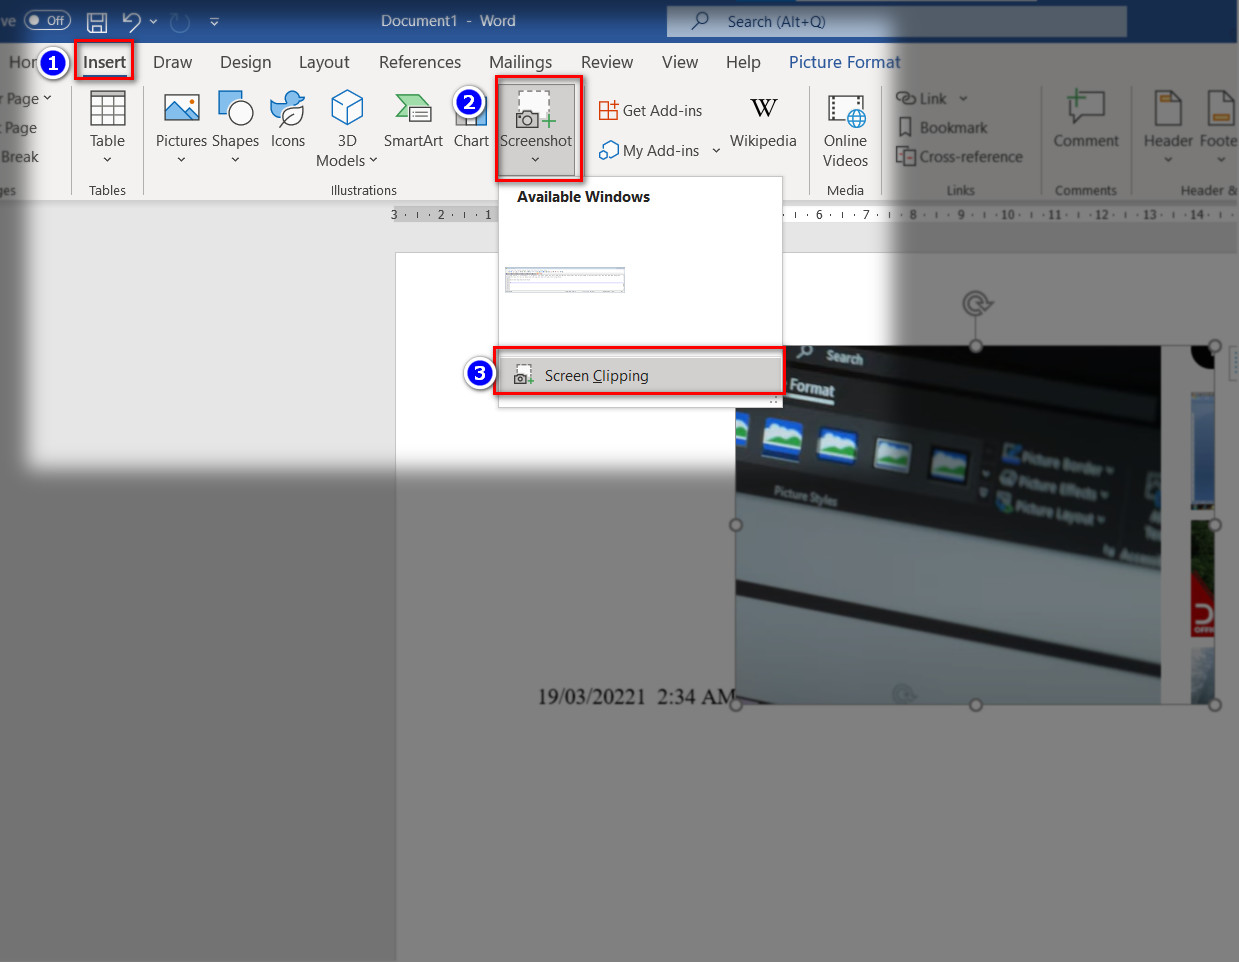This screenshot has height=962, width=1239.
Task: Insert a Table from the ribbon
Action: [107, 127]
